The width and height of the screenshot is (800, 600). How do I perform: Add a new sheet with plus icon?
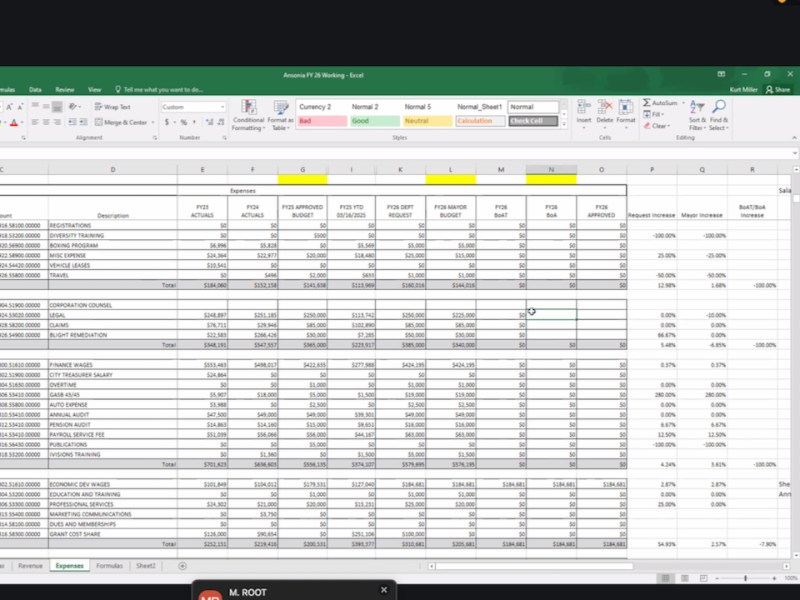(182, 565)
